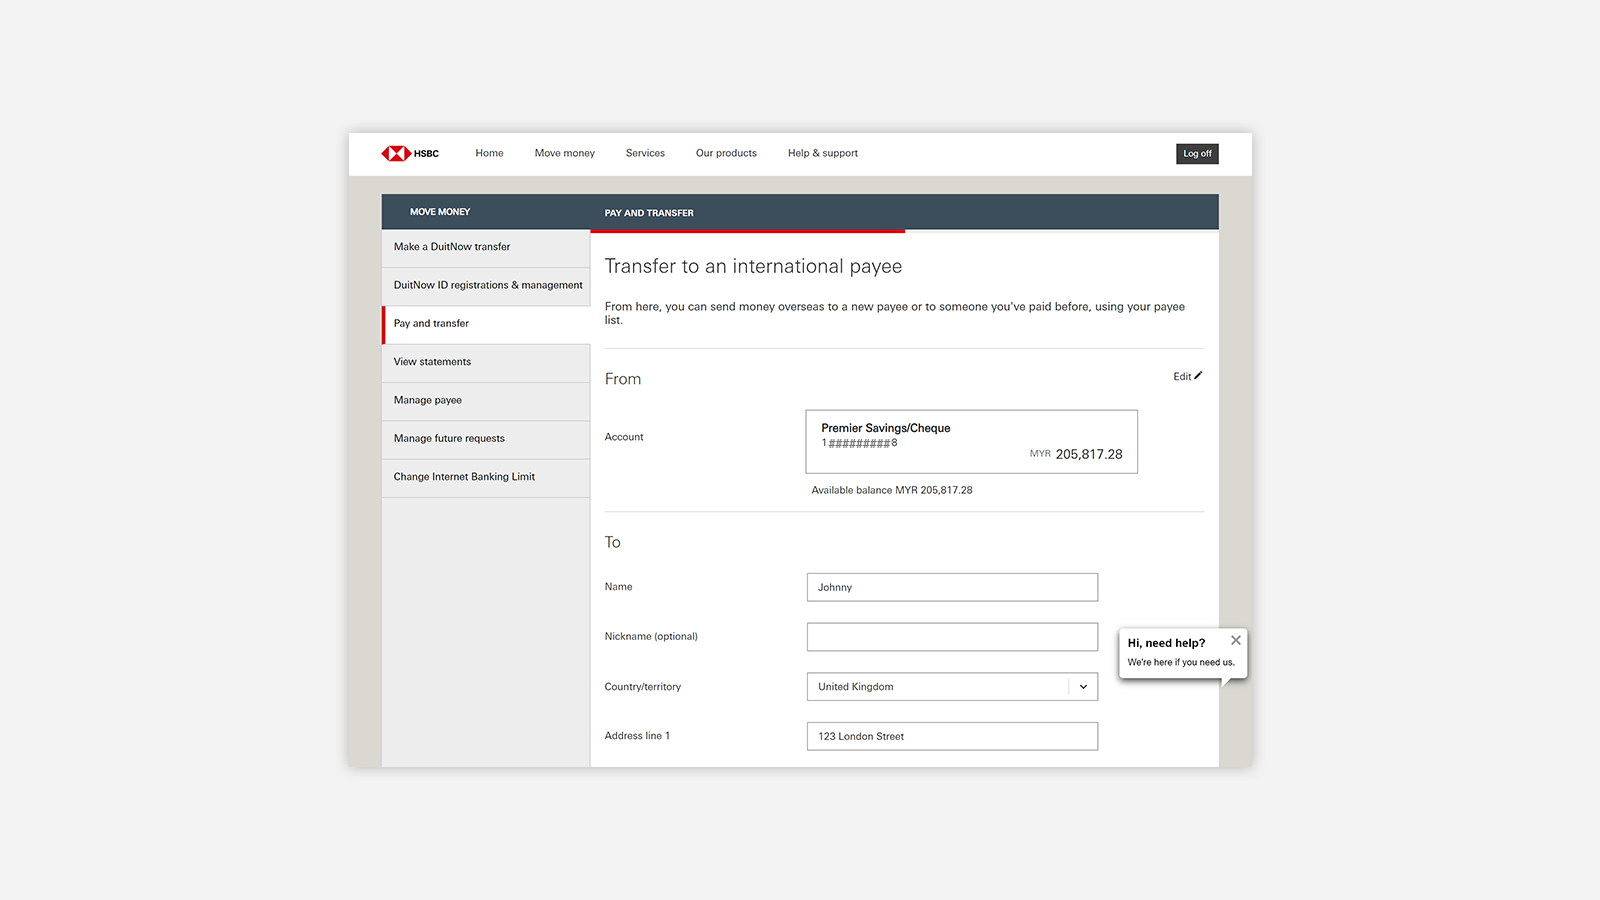
Task: Open the Home menu
Action: pos(489,153)
